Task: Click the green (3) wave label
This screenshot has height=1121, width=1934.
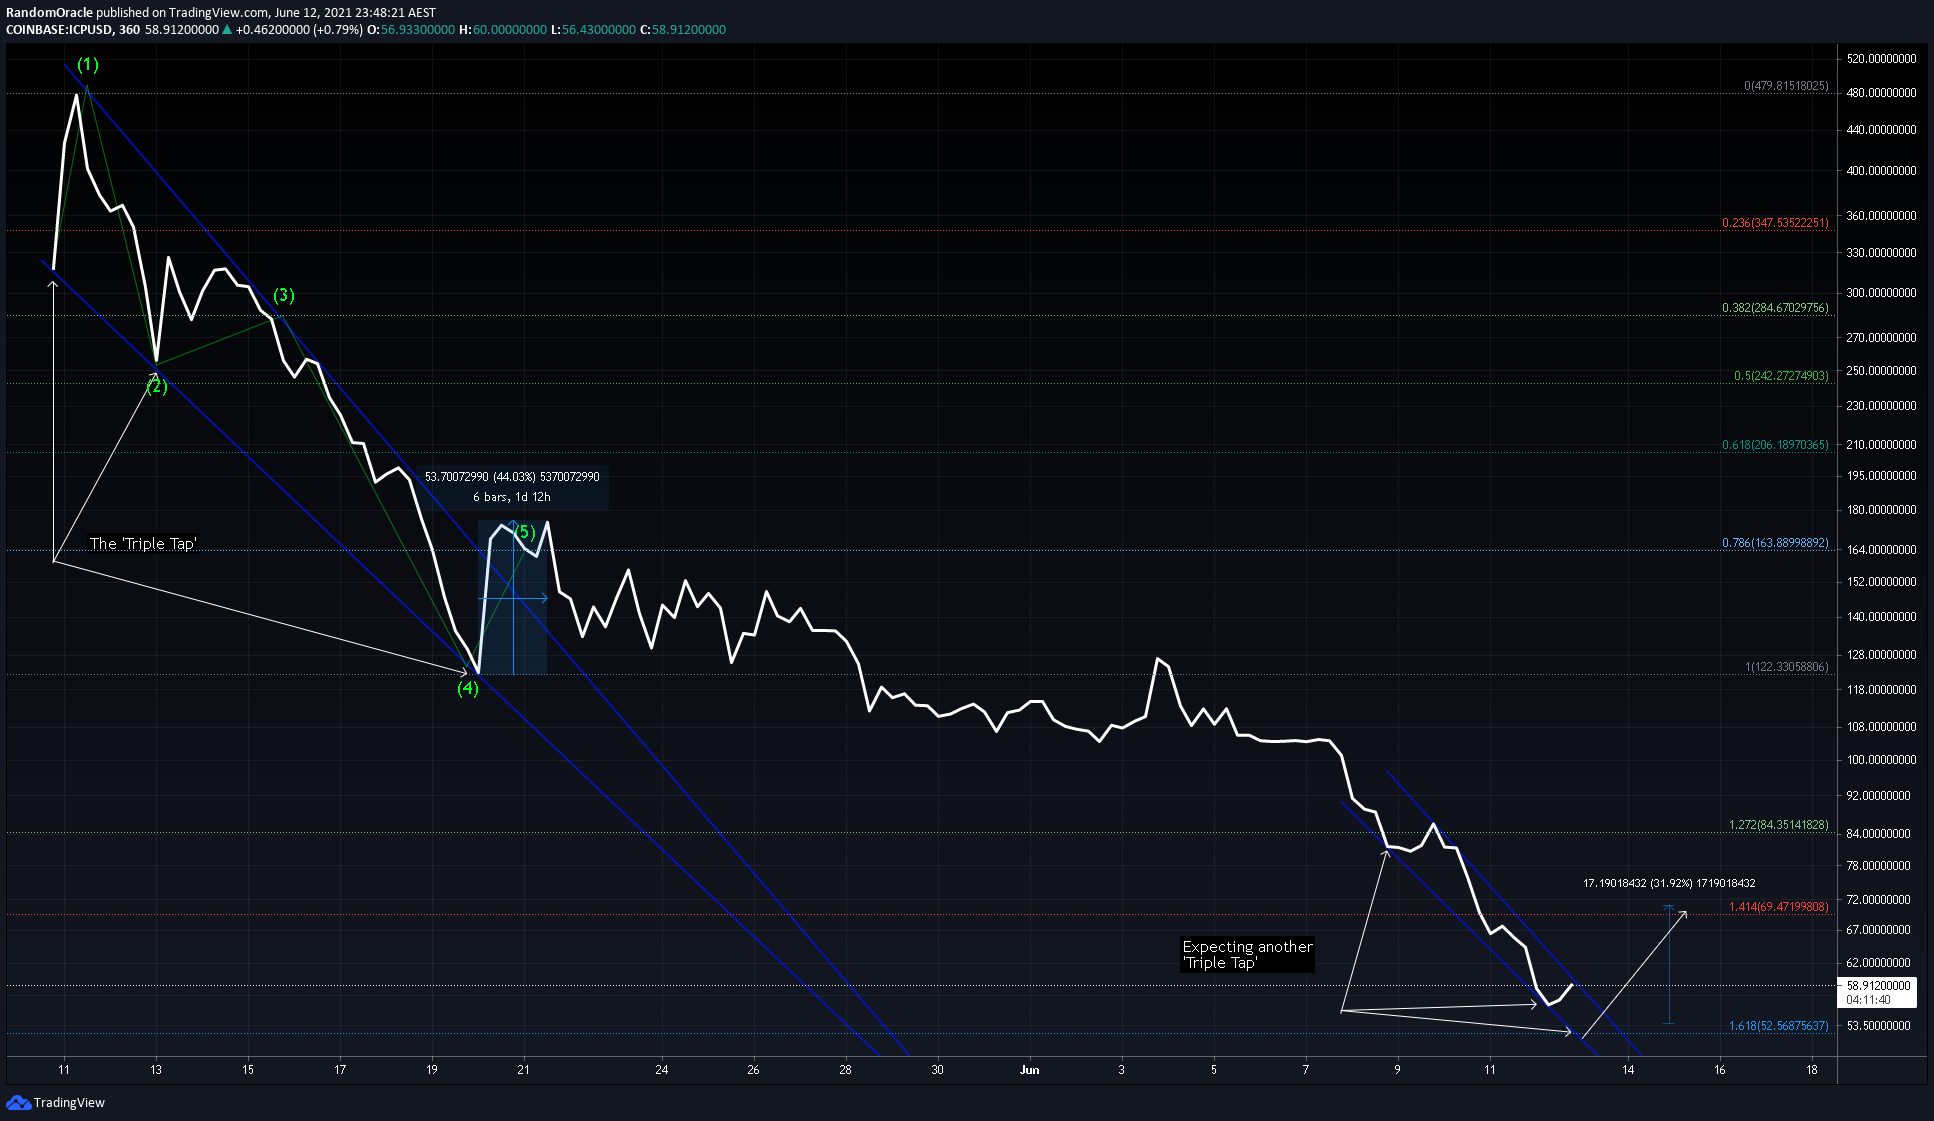Action: tap(284, 295)
